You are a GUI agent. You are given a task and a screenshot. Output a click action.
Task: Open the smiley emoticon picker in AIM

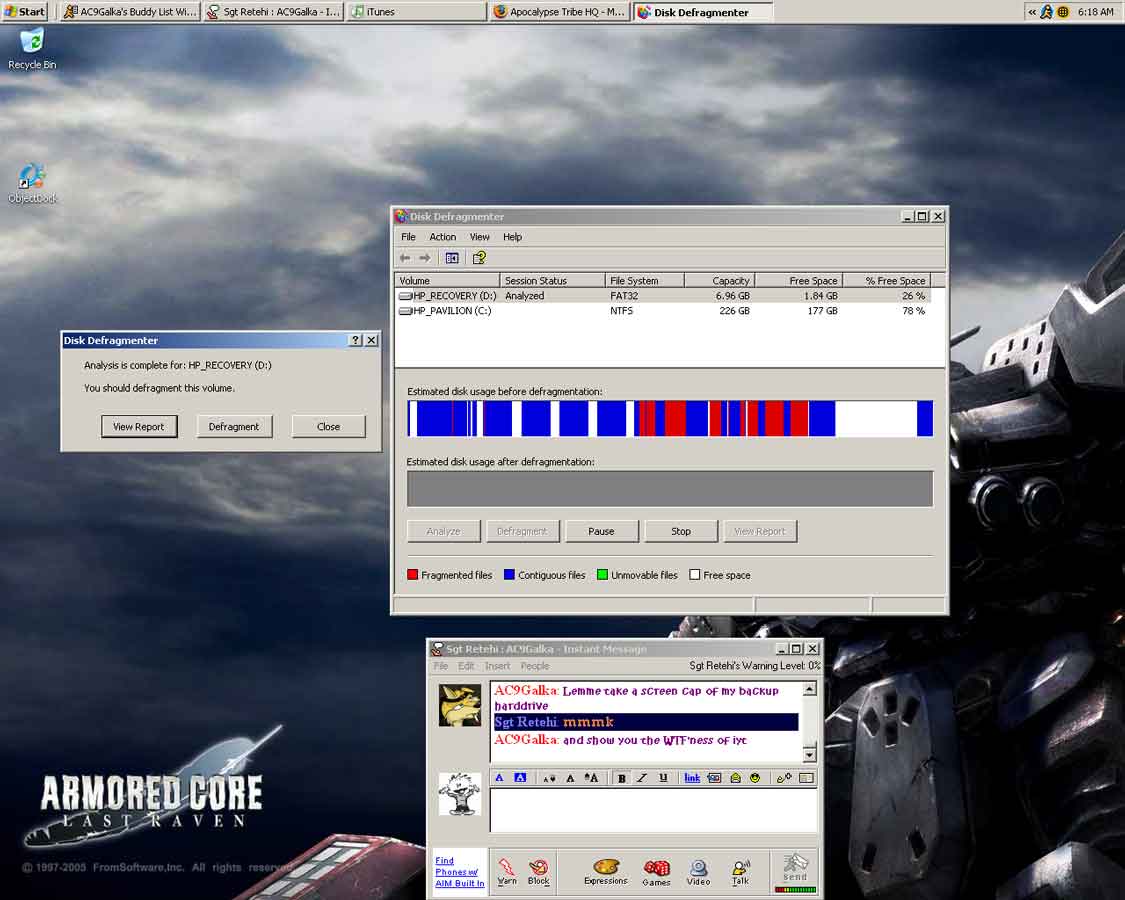coord(756,778)
